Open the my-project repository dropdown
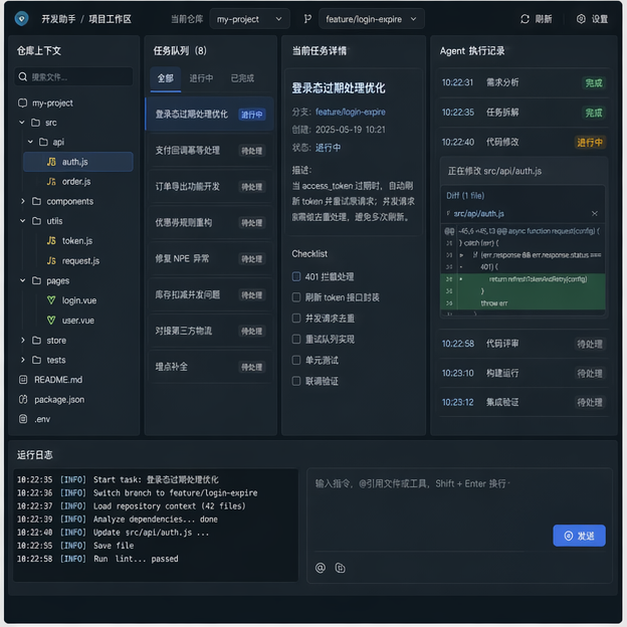627x627 pixels. 250,19
